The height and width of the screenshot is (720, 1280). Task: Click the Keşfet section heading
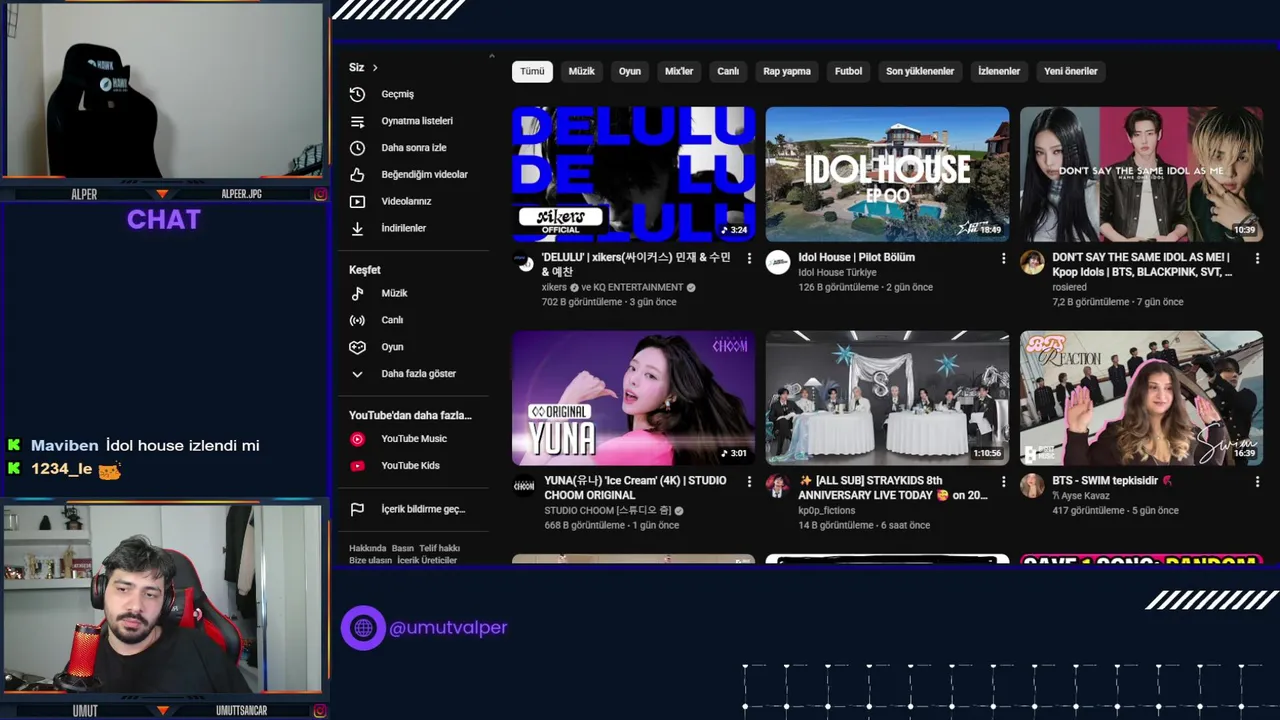365,270
